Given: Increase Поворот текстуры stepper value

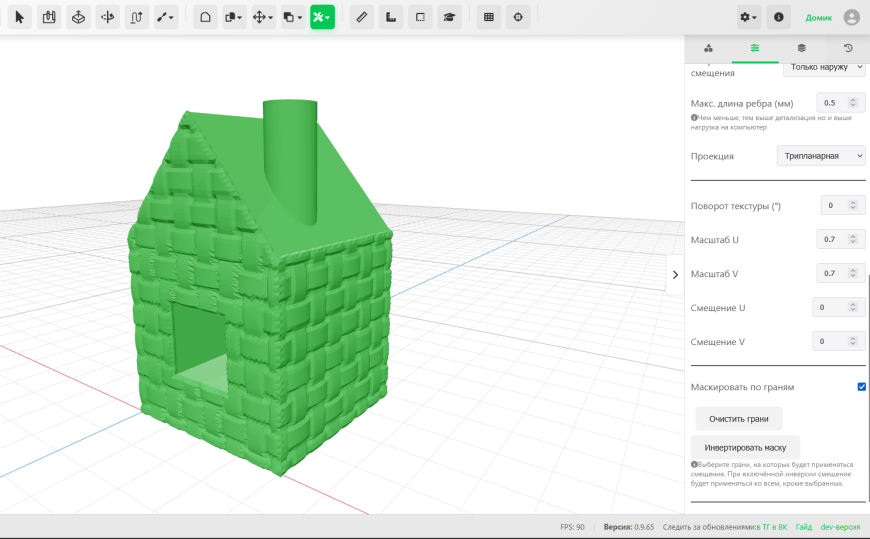Looking at the screenshot, I should point(853,203).
